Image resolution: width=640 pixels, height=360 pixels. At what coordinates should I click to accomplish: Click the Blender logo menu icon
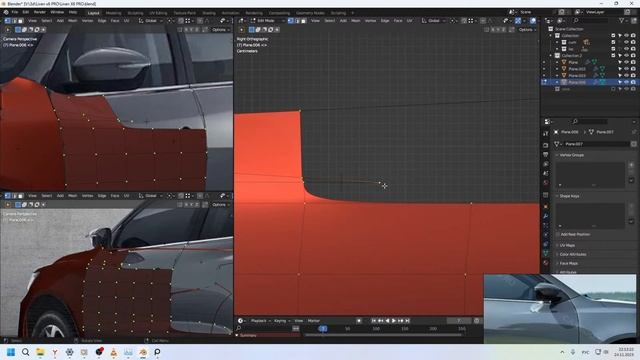[6, 12]
